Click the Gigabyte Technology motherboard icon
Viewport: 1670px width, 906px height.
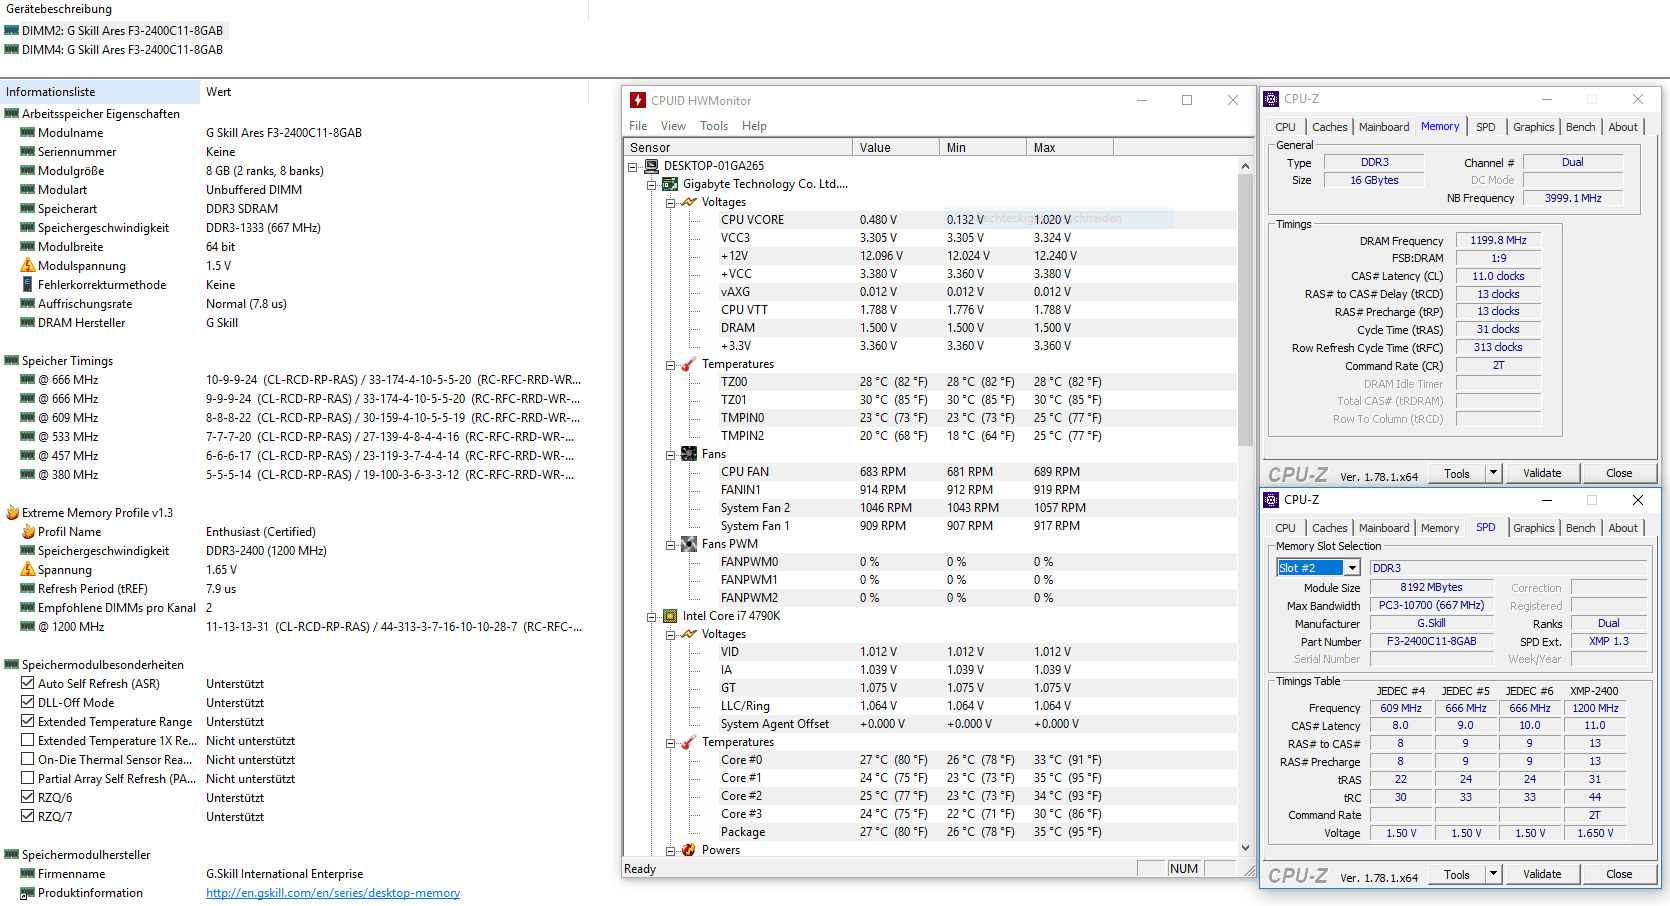pyautogui.click(x=671, y=184)
